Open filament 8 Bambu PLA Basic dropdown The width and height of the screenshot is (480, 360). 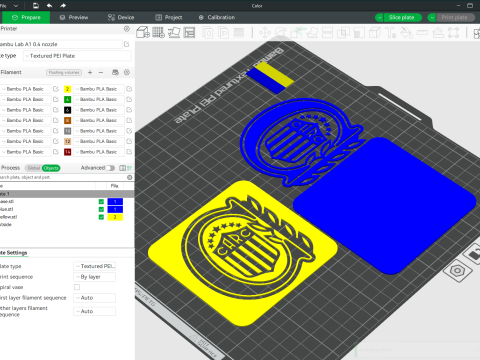(x=99, y=120)
